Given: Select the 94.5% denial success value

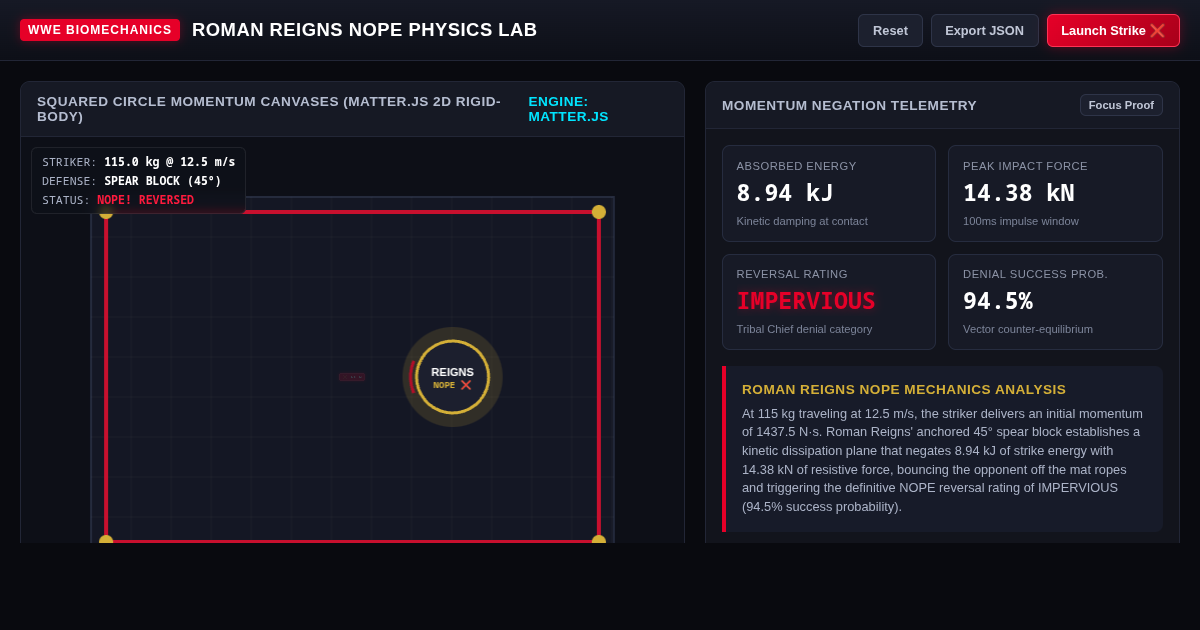Looking at the screenshot, I should point(998,301).
